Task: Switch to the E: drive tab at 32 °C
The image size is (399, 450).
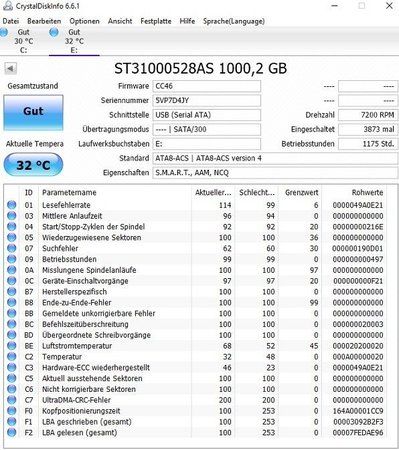Action: point(74,41)
